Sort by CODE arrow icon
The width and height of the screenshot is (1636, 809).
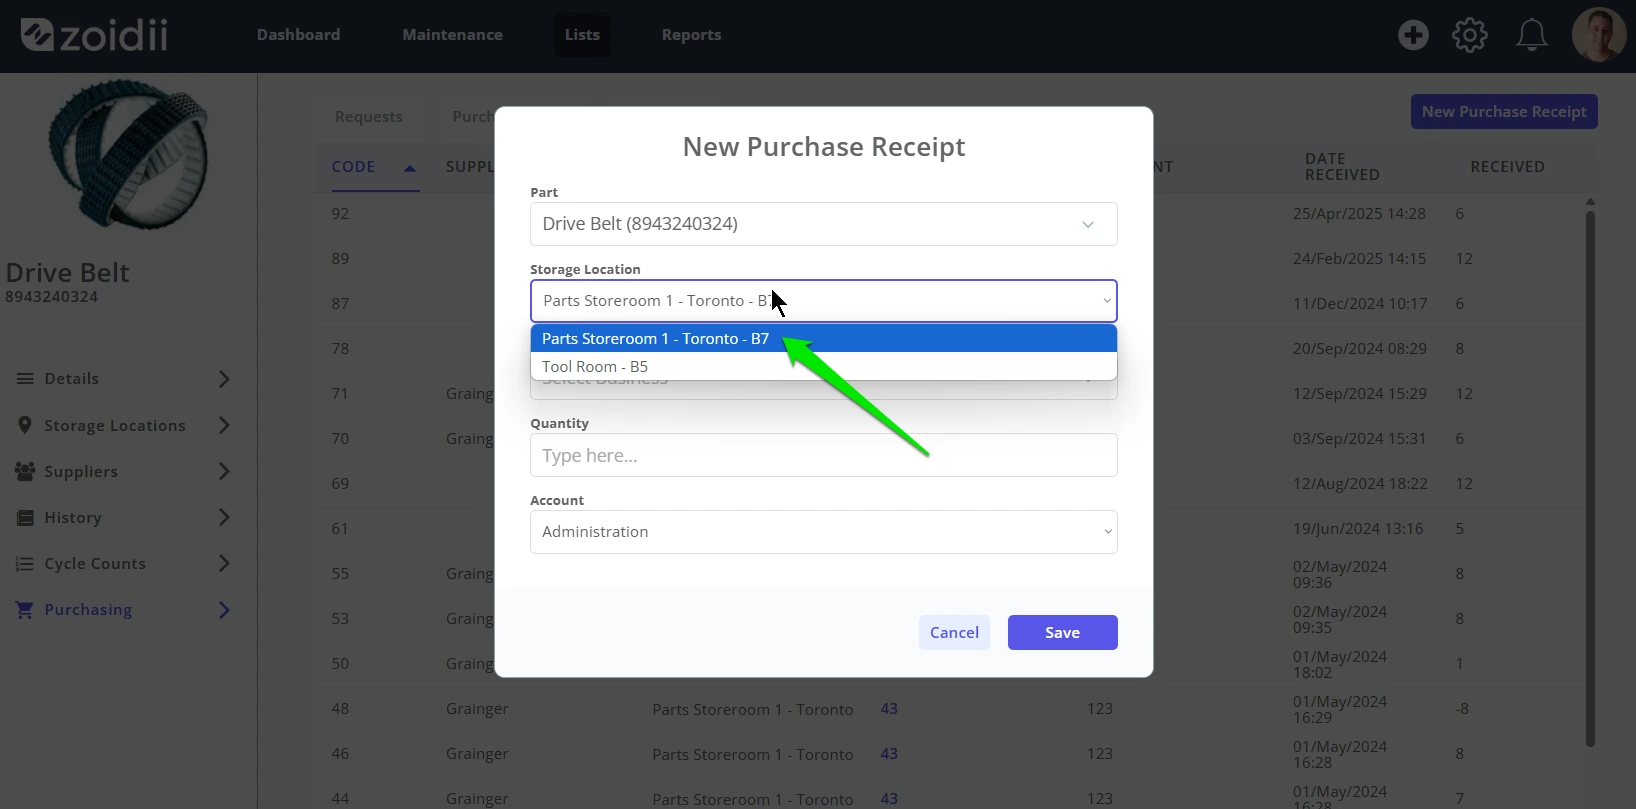point(409,168)
